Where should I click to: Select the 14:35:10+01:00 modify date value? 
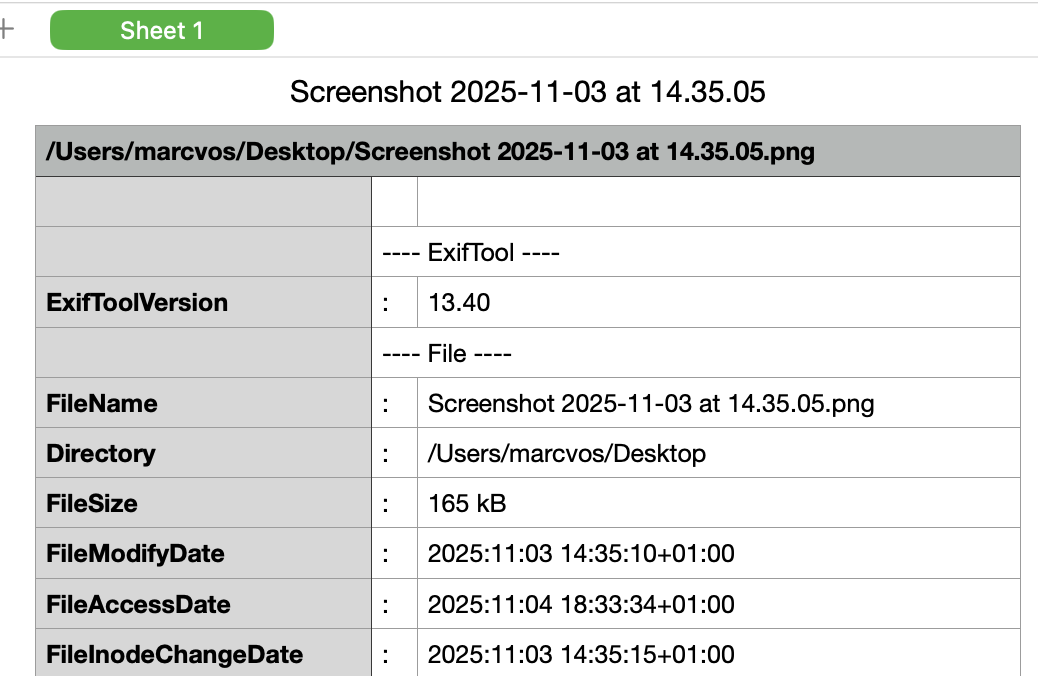581,553
